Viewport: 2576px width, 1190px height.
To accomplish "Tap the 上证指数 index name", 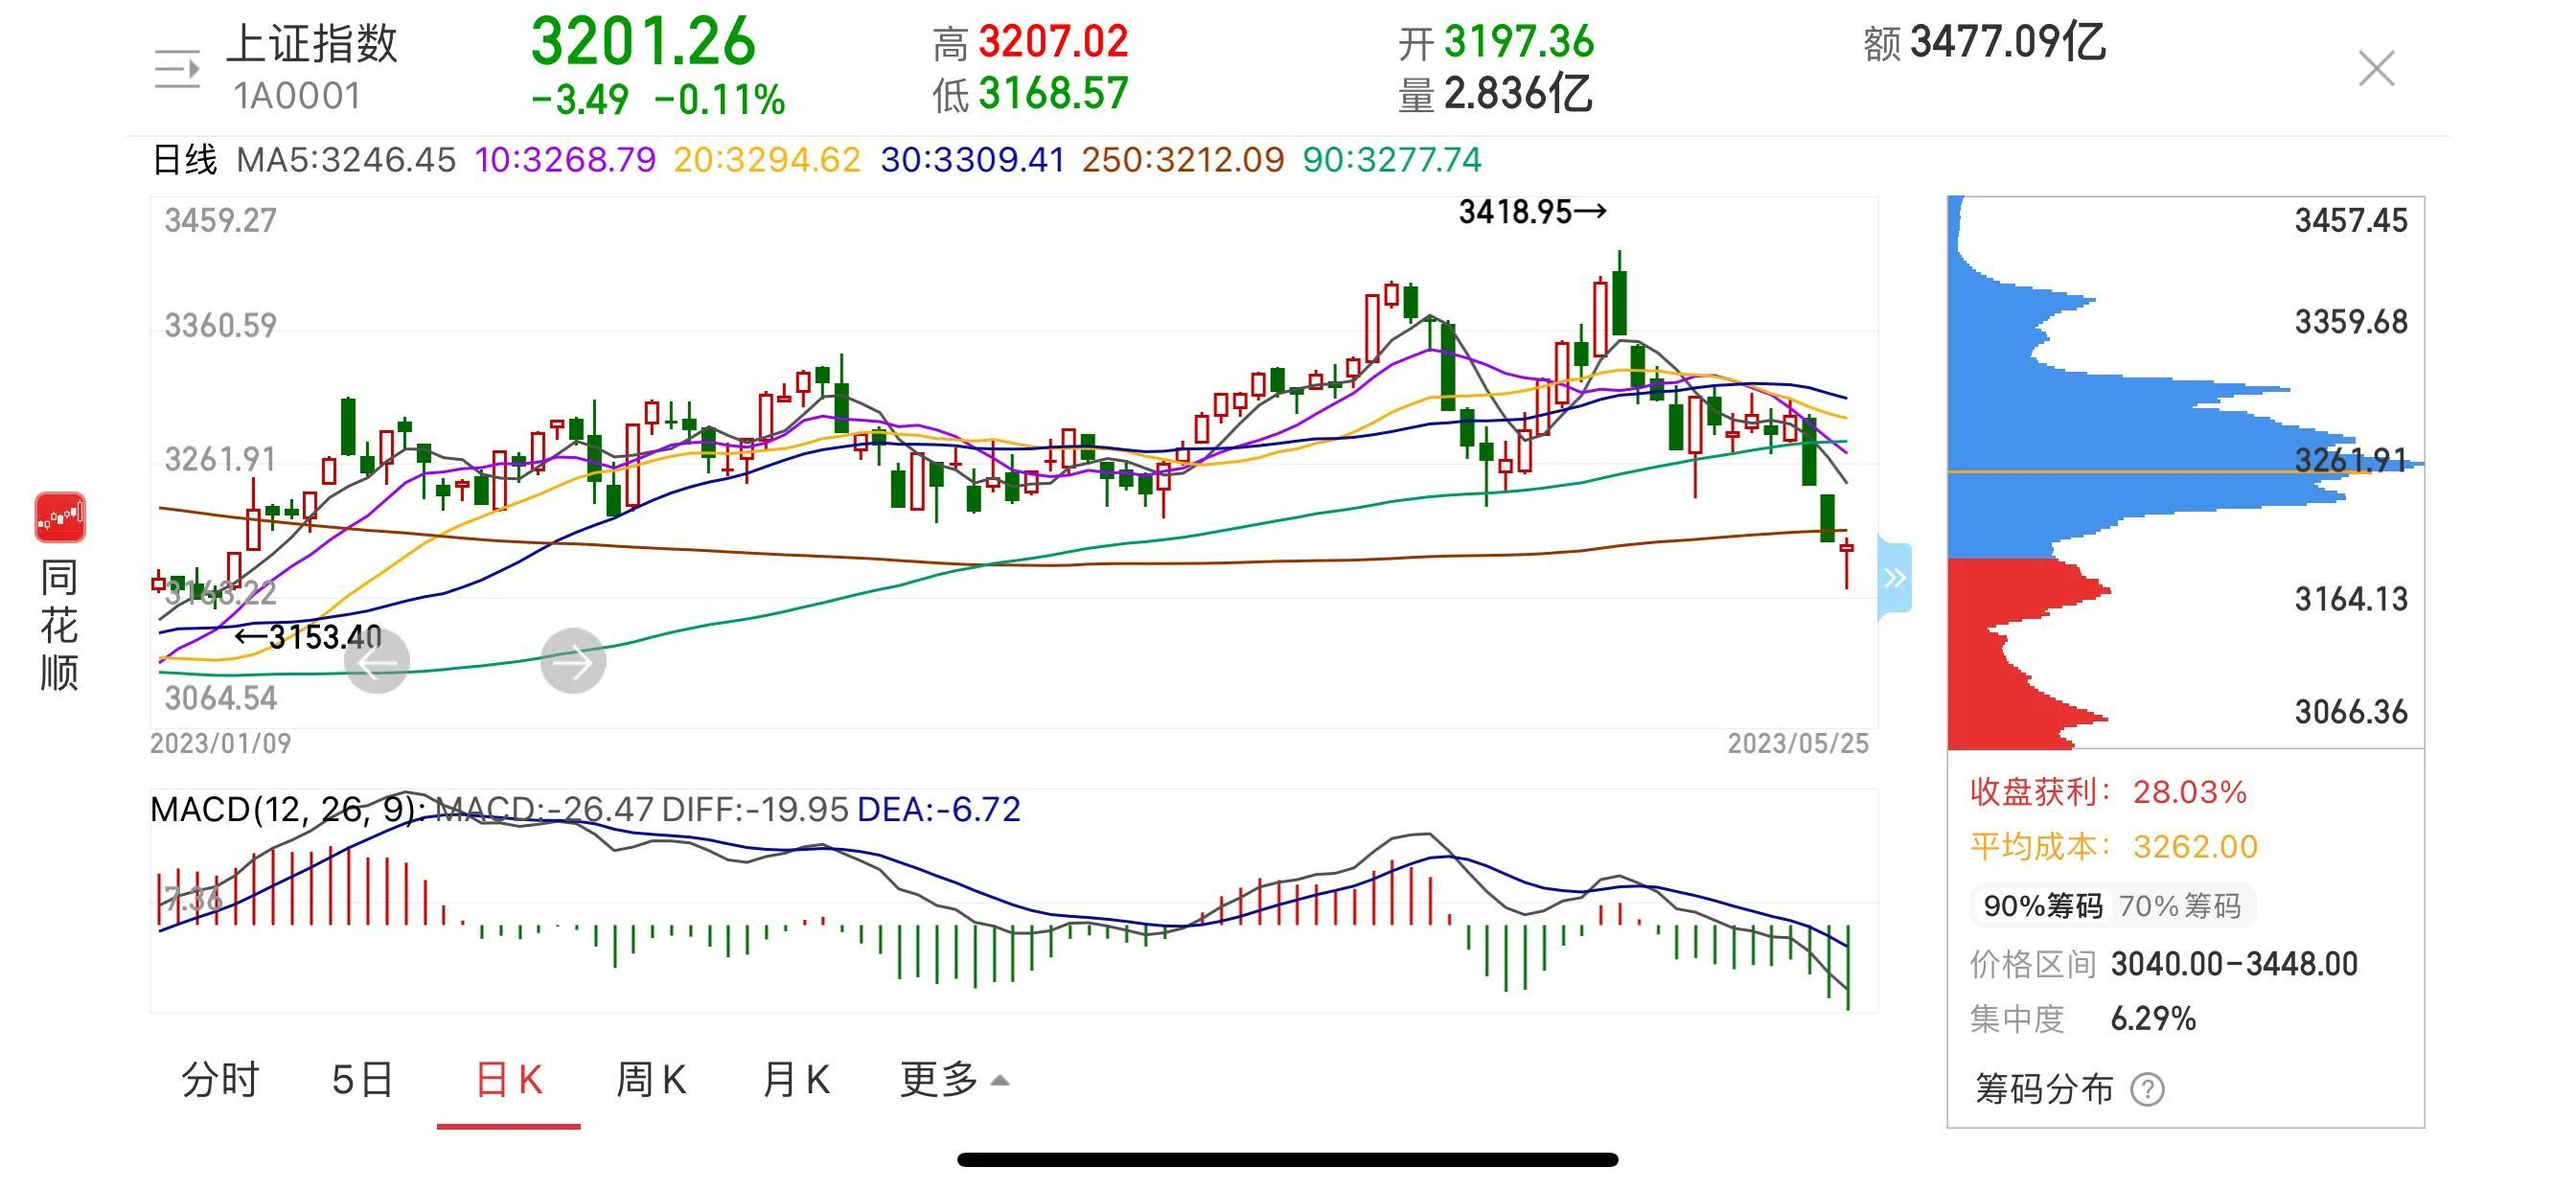I will pyautogui.click(x=312, y=44).
